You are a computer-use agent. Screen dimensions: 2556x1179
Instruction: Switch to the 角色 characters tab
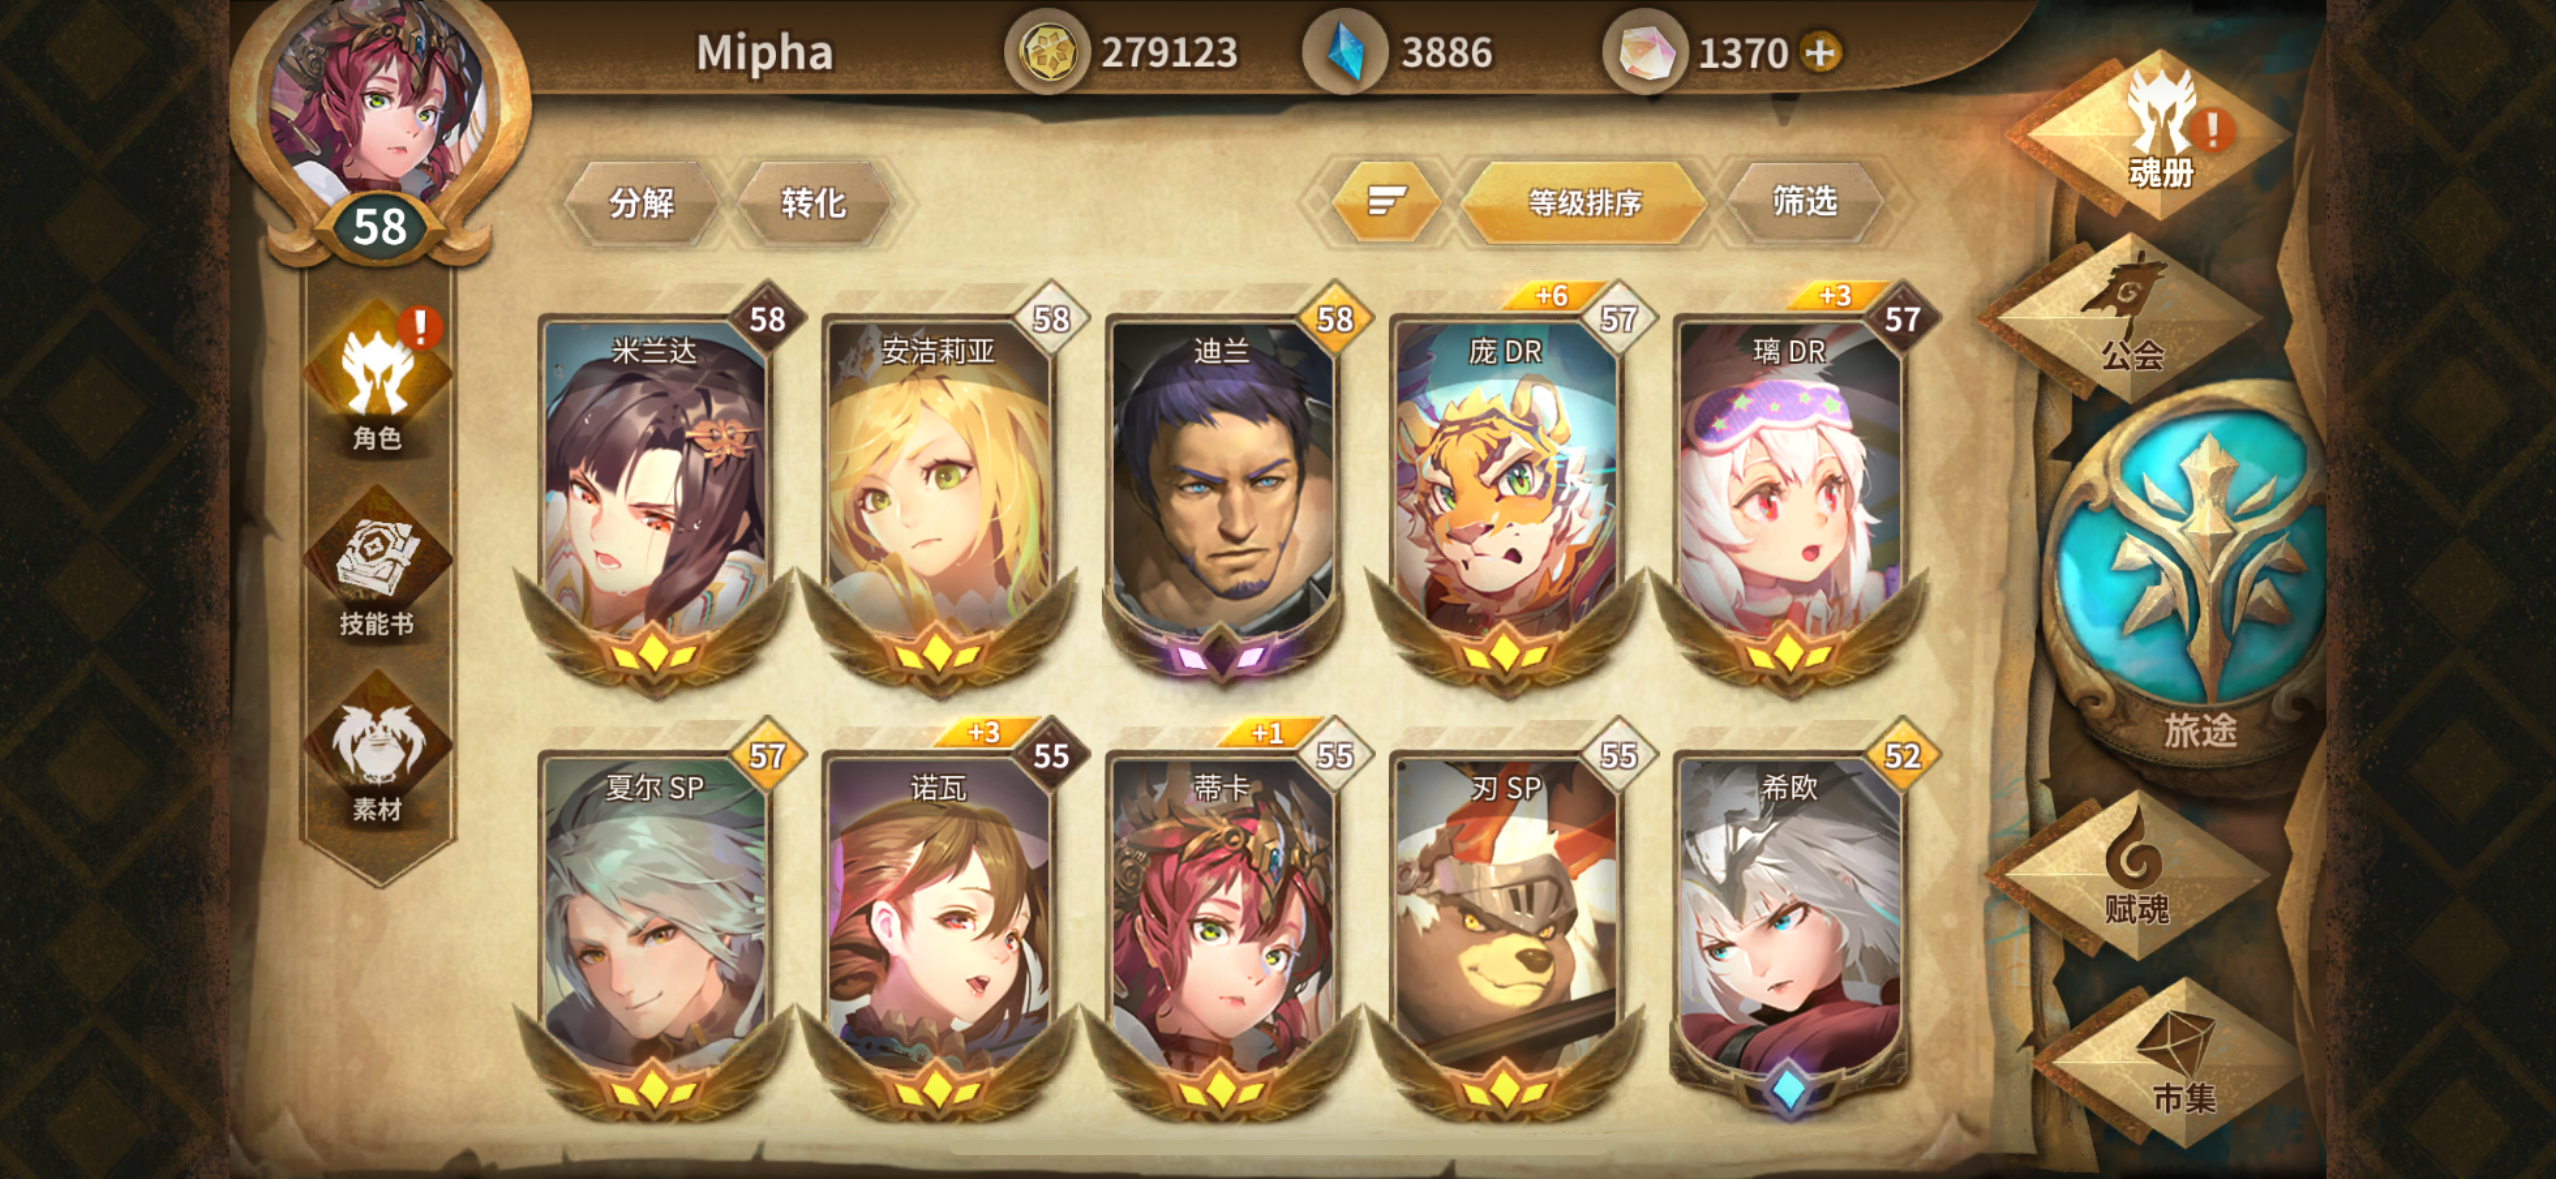[x=377, y=380]
